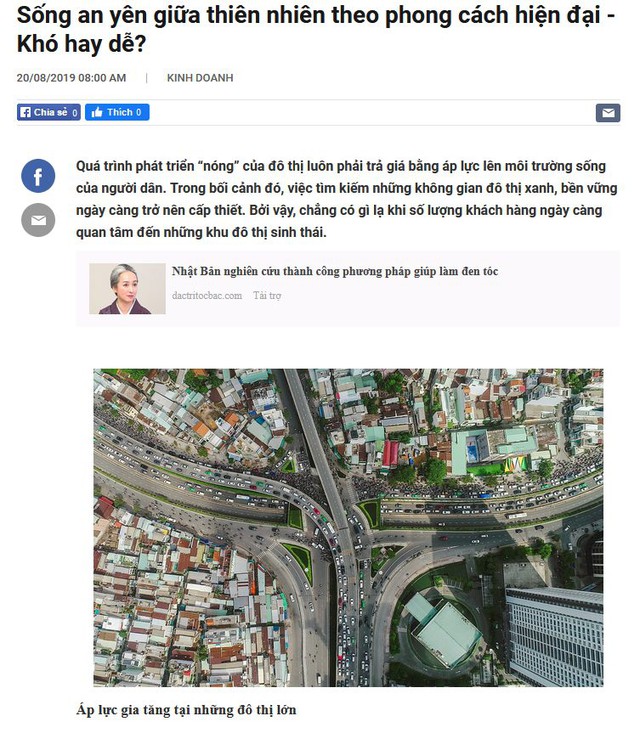Click the round blue Facebook sidebar icon

38,176
